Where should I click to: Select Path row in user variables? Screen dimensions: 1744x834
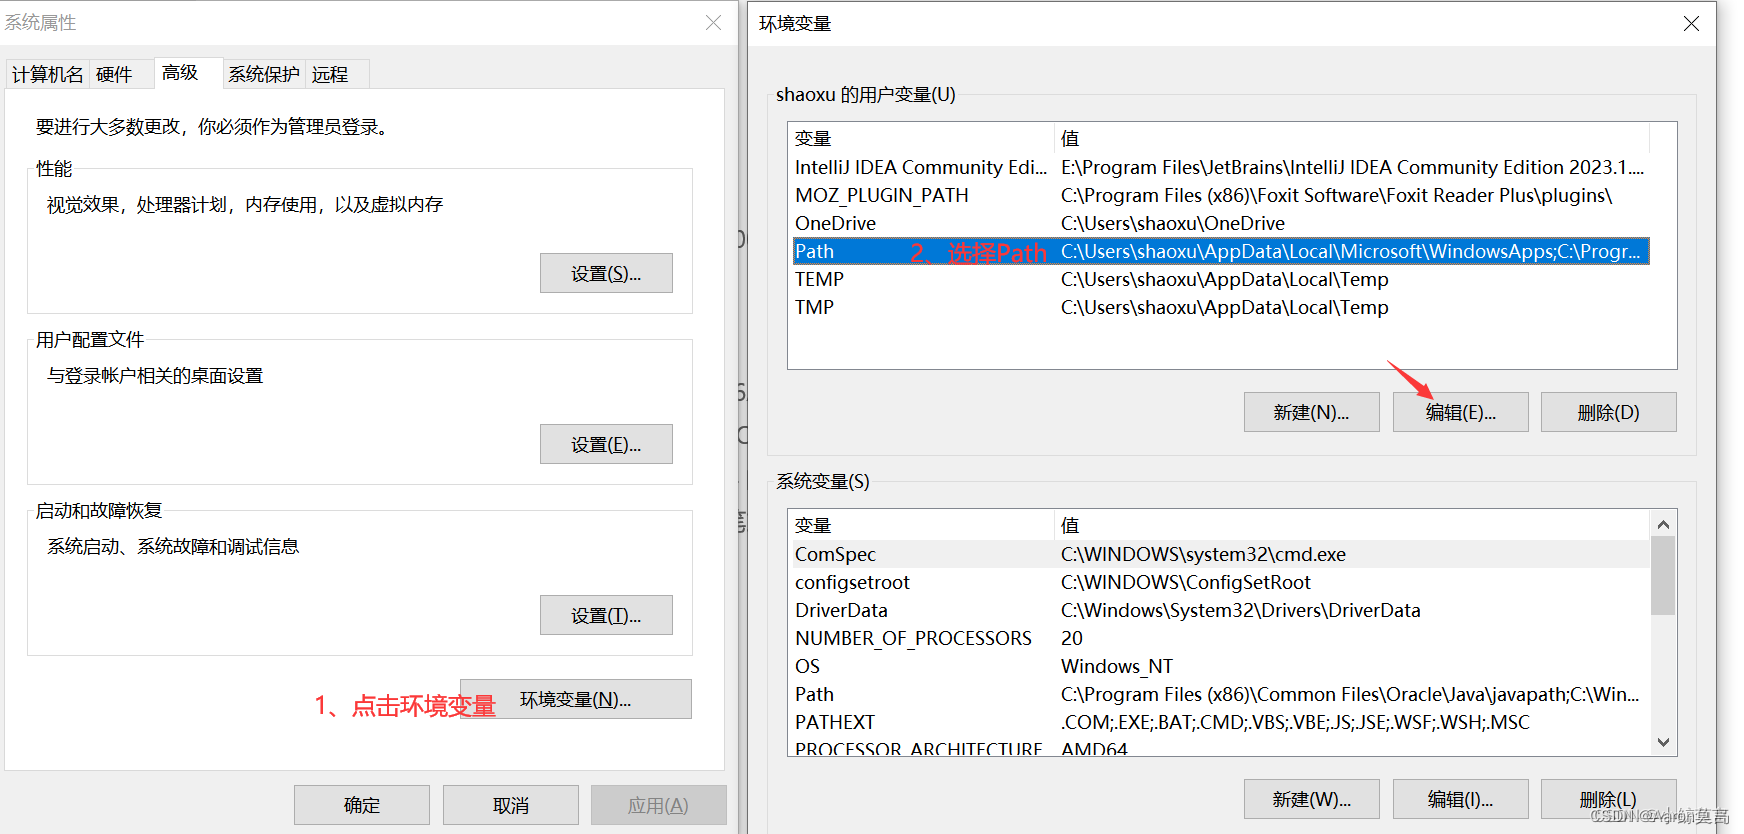1220,251
